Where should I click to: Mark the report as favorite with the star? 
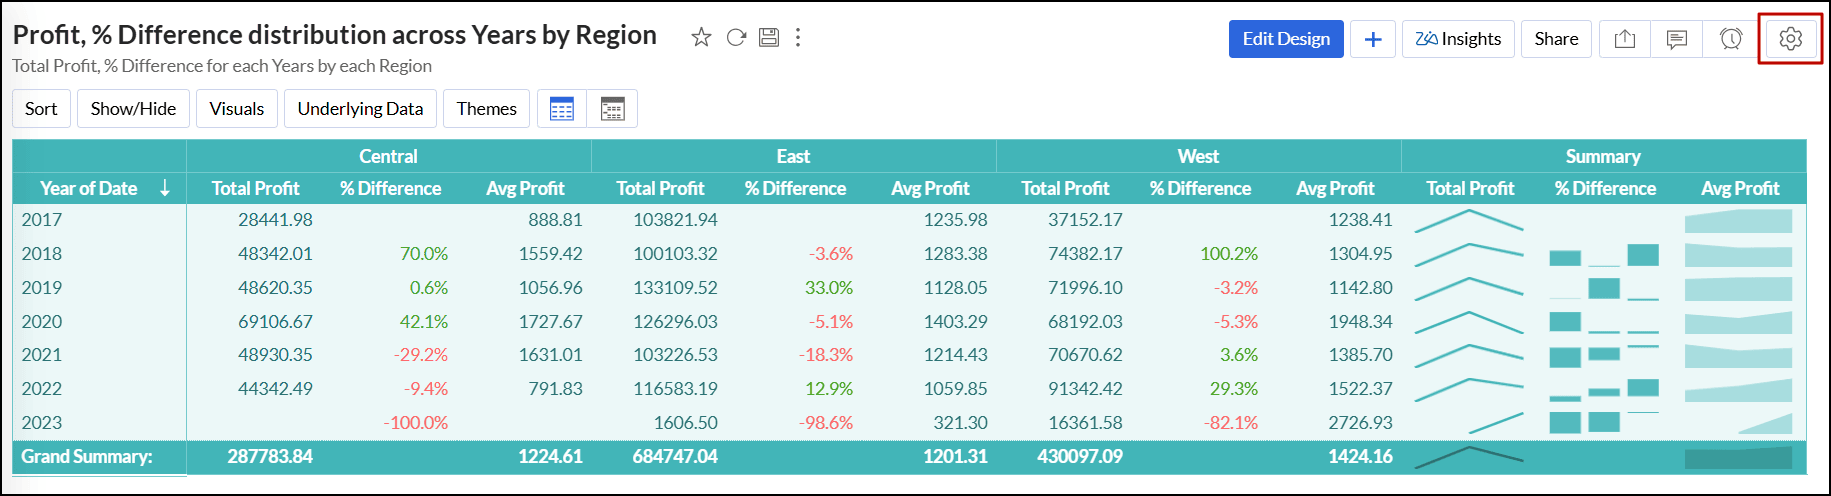click(x=701, y=38)
